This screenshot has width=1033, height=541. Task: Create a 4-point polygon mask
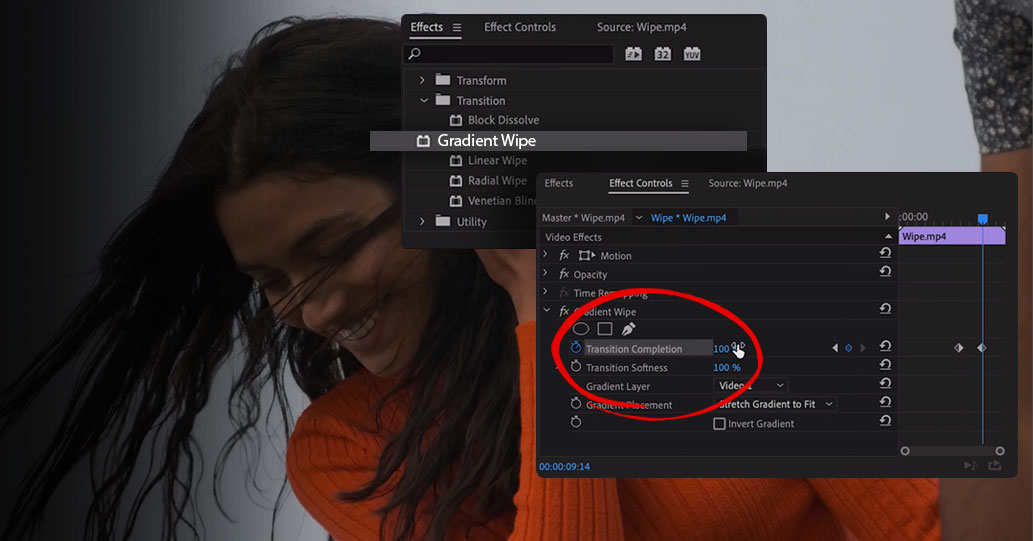coord(604,329)
